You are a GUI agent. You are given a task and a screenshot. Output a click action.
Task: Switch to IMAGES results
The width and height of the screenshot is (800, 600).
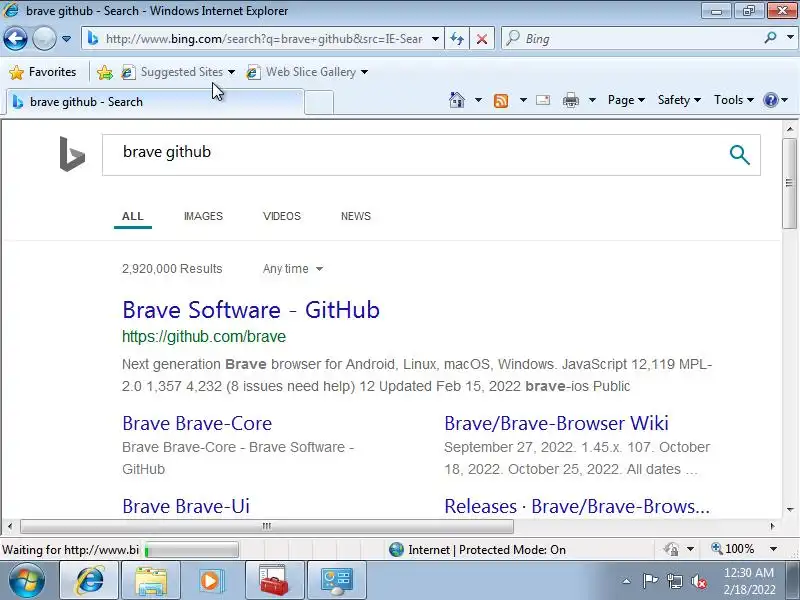(203, 216)
